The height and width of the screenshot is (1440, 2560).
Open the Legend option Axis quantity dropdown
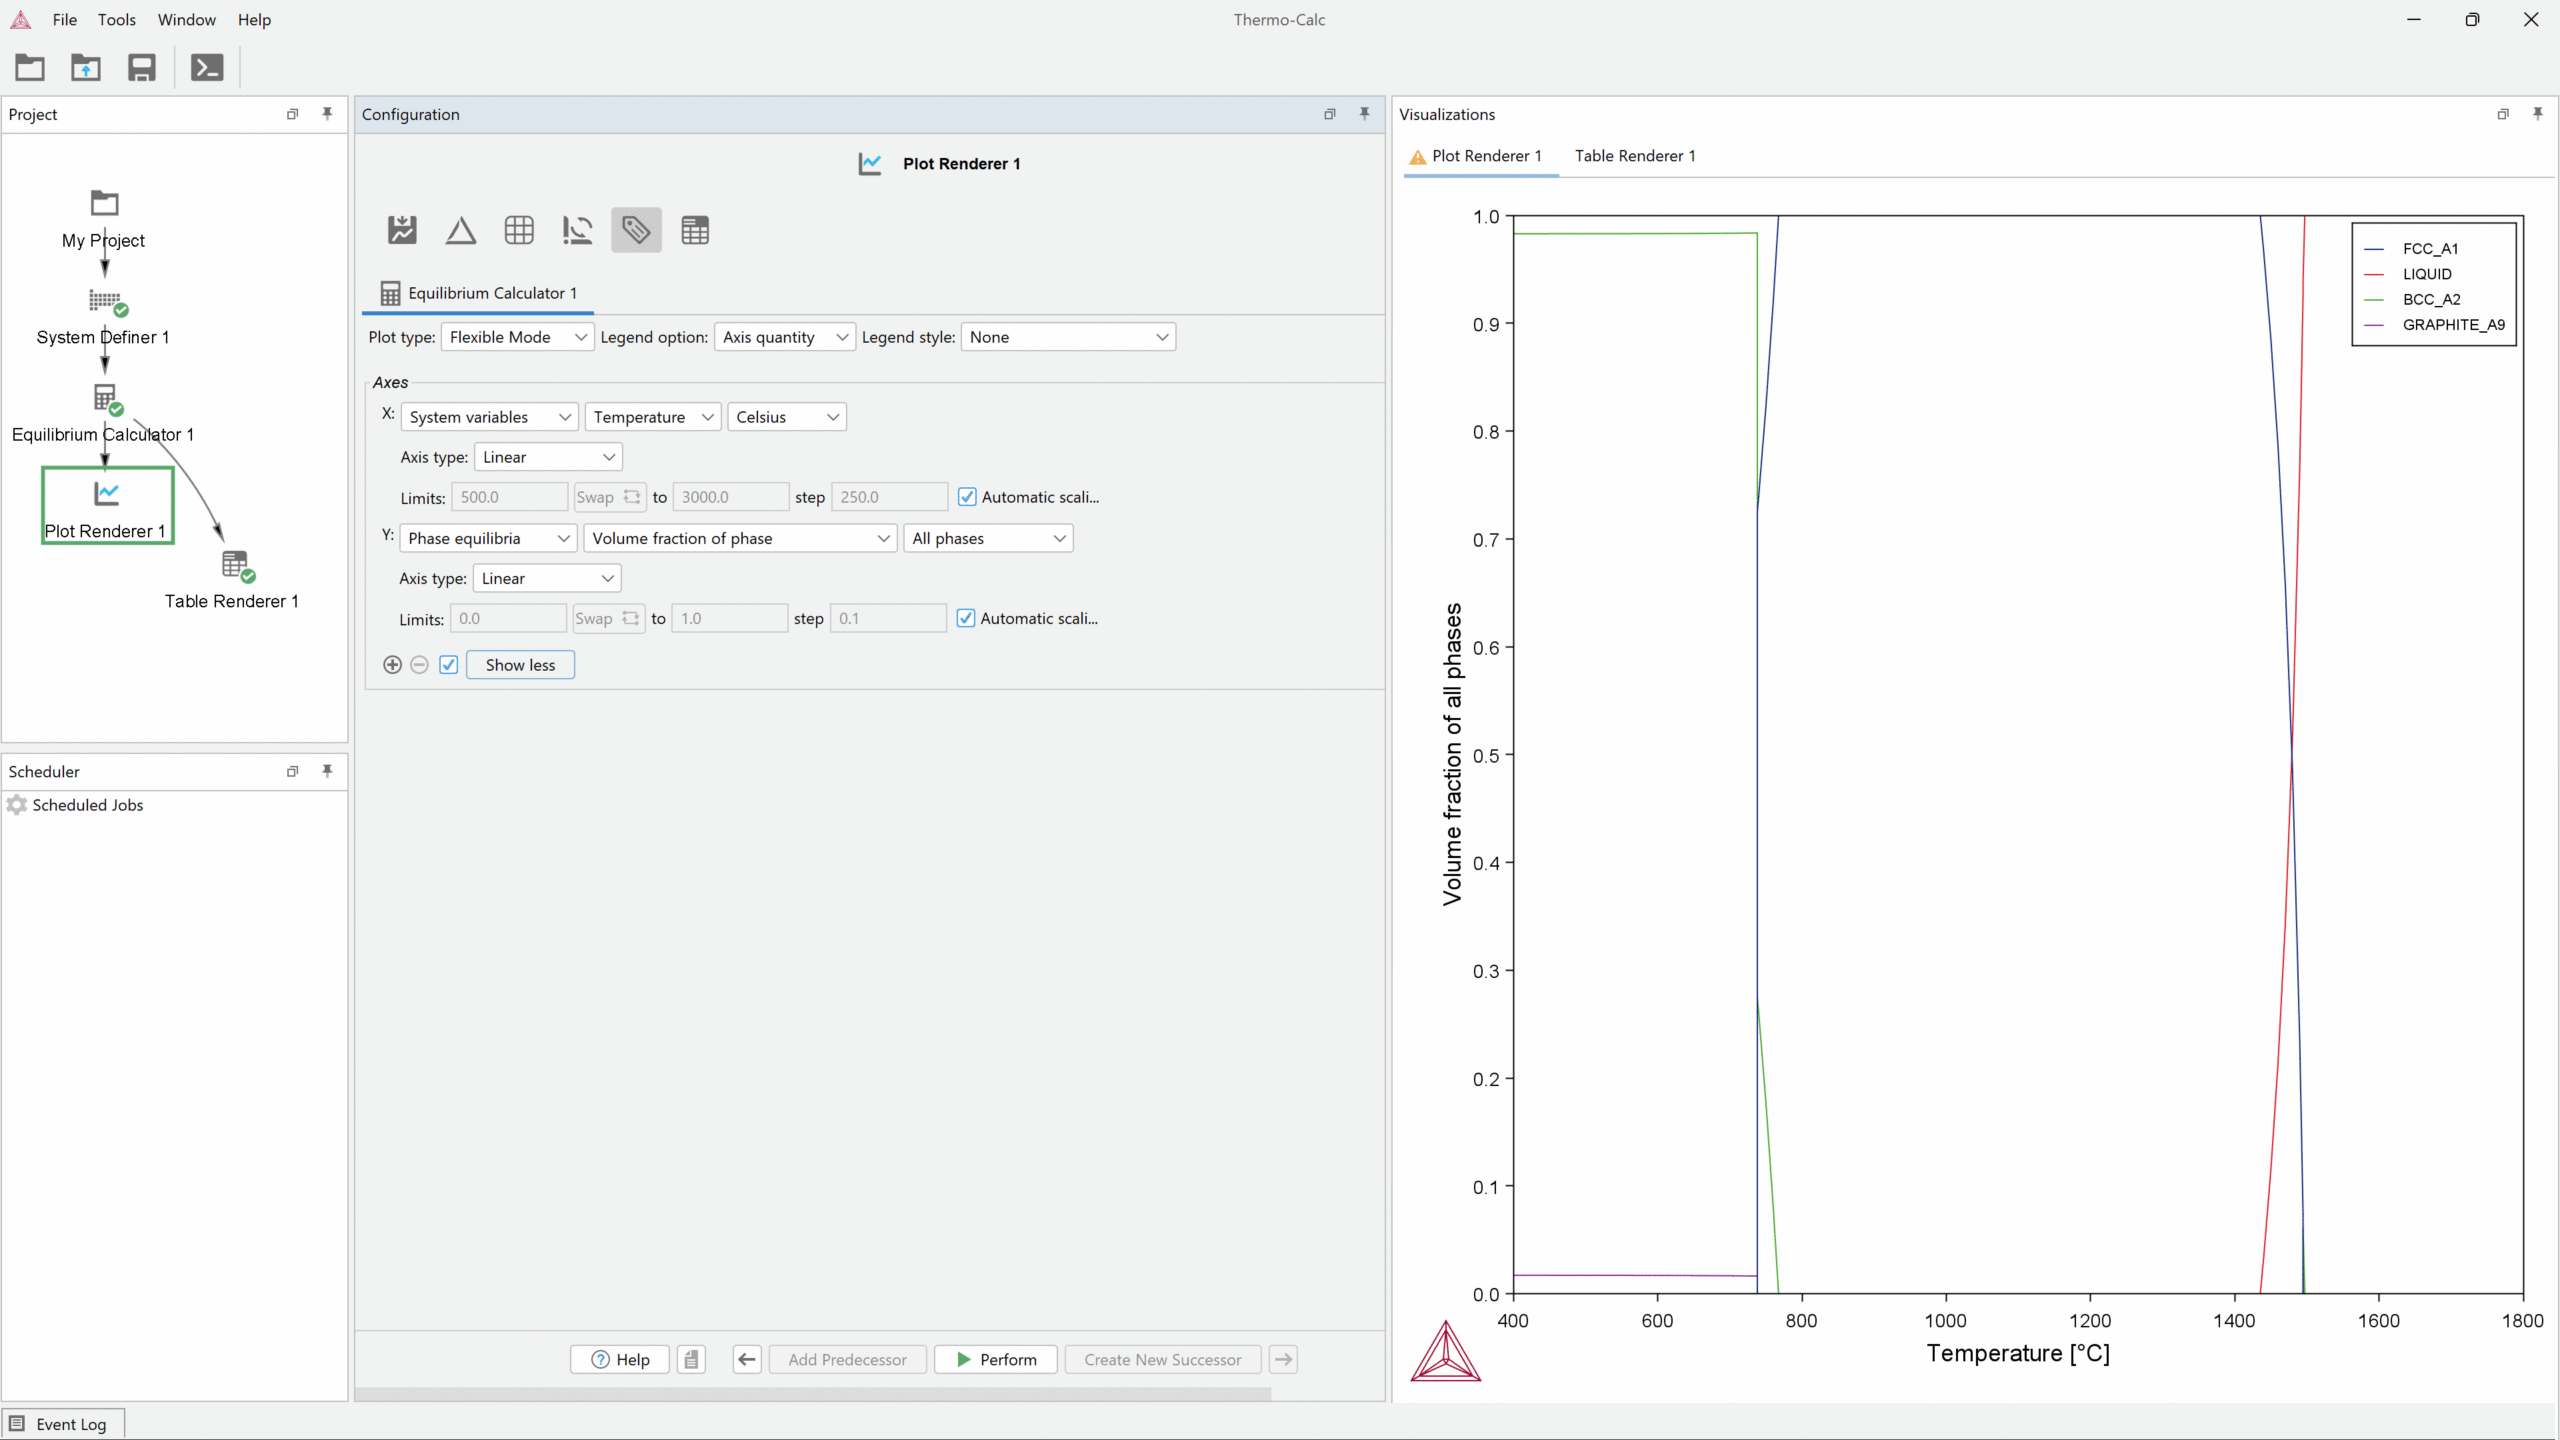[x=785, y=337]
